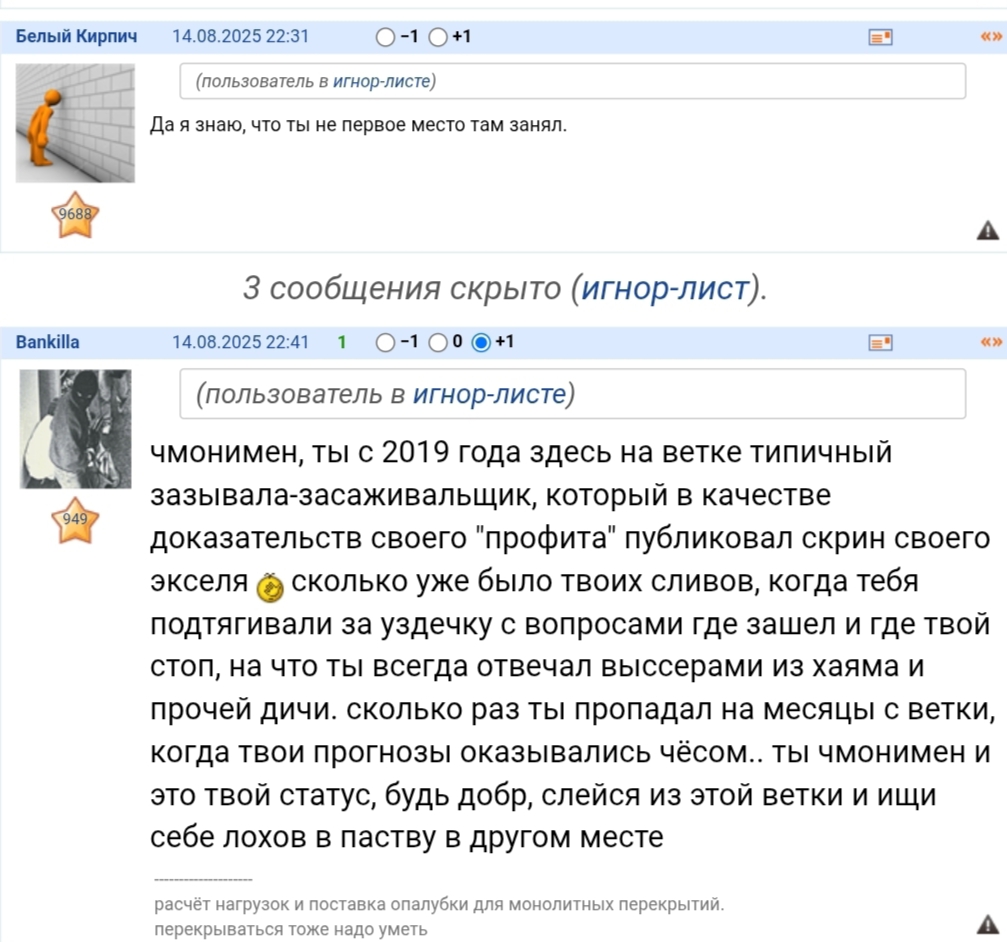The image size is (1007, 942).
Task: Select +1 rating for Bankilla post
Action: click(x=481, y=343)
